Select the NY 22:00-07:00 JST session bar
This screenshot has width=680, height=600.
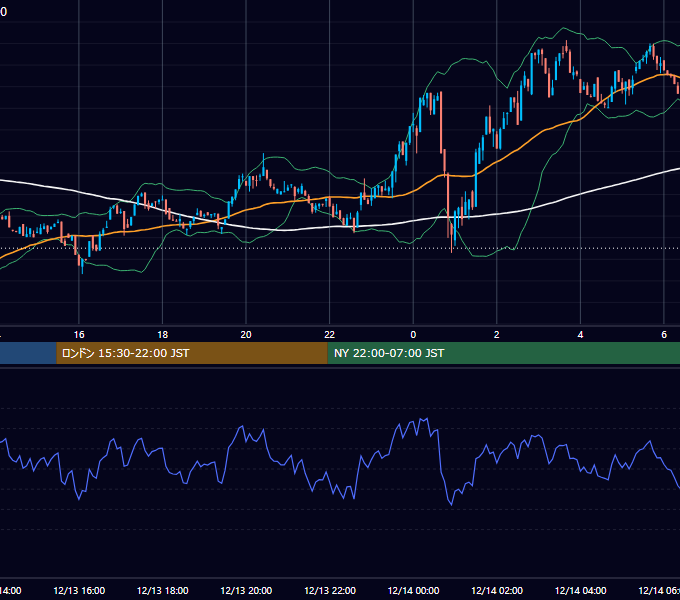tap(503, 353)
